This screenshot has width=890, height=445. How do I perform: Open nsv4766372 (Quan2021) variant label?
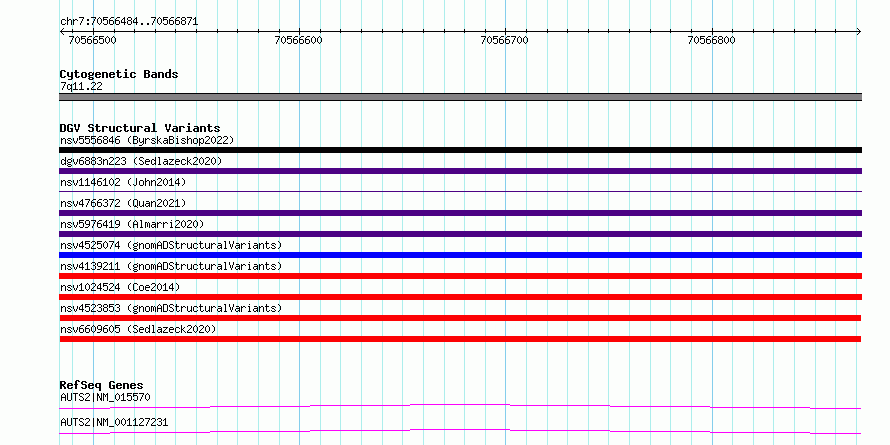coord(123,203)
